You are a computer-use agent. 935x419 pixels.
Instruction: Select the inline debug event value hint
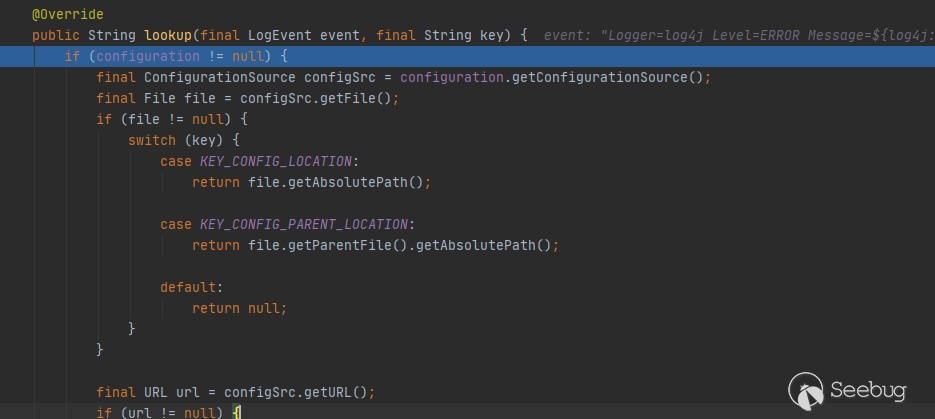click(x=738, y=35)
